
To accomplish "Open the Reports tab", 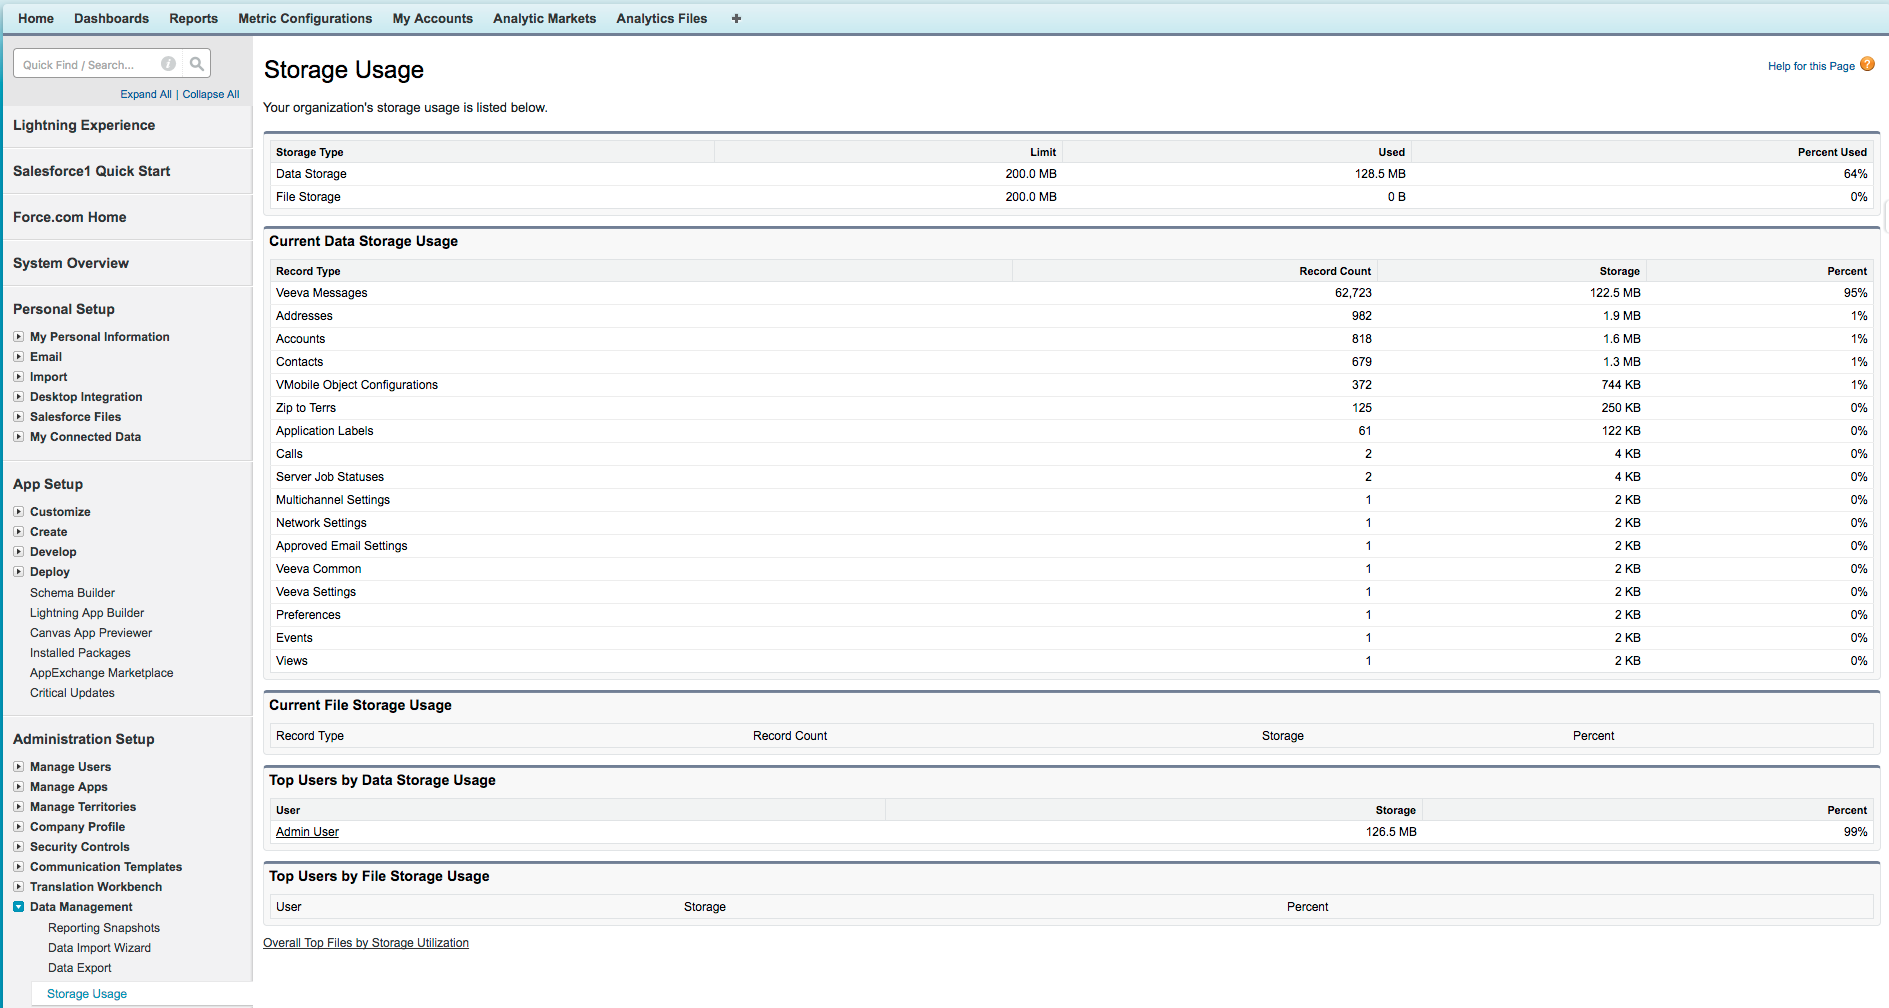I will click(193, 18).
